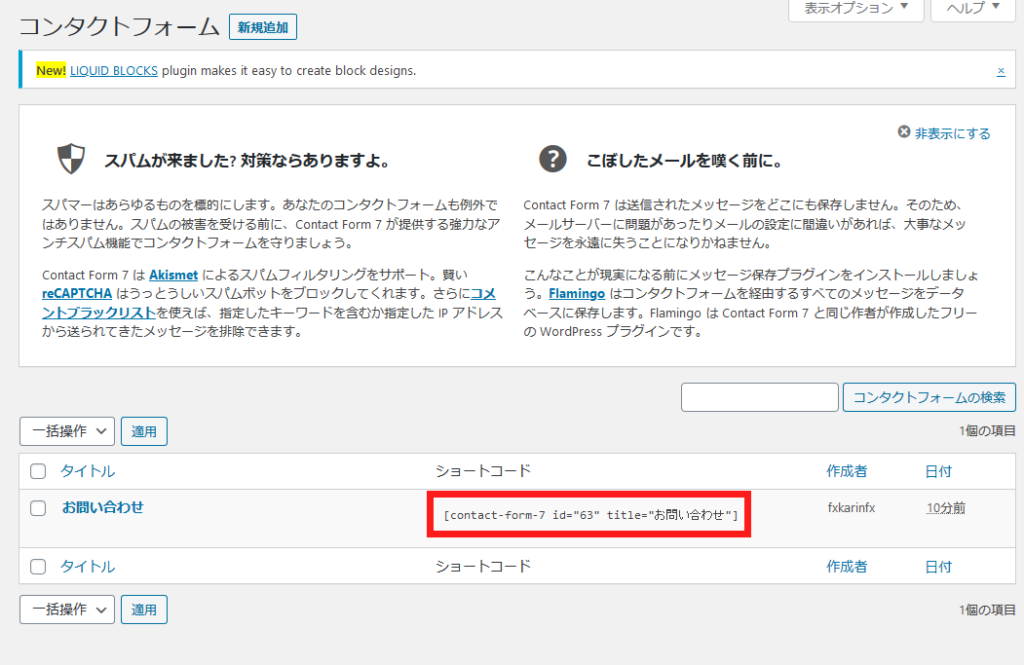Sort by 作成者 in the table footer
Viewport: 1024px width, 665px height.
(846, 566)
